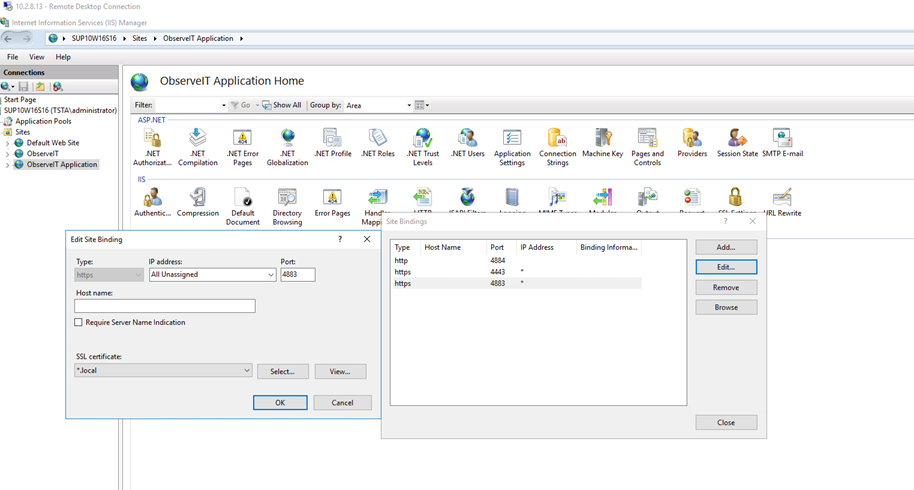Screen dimensions: 914x490
Task: Open the .NET Globalization icon
Action: click(x=287, y=139)
